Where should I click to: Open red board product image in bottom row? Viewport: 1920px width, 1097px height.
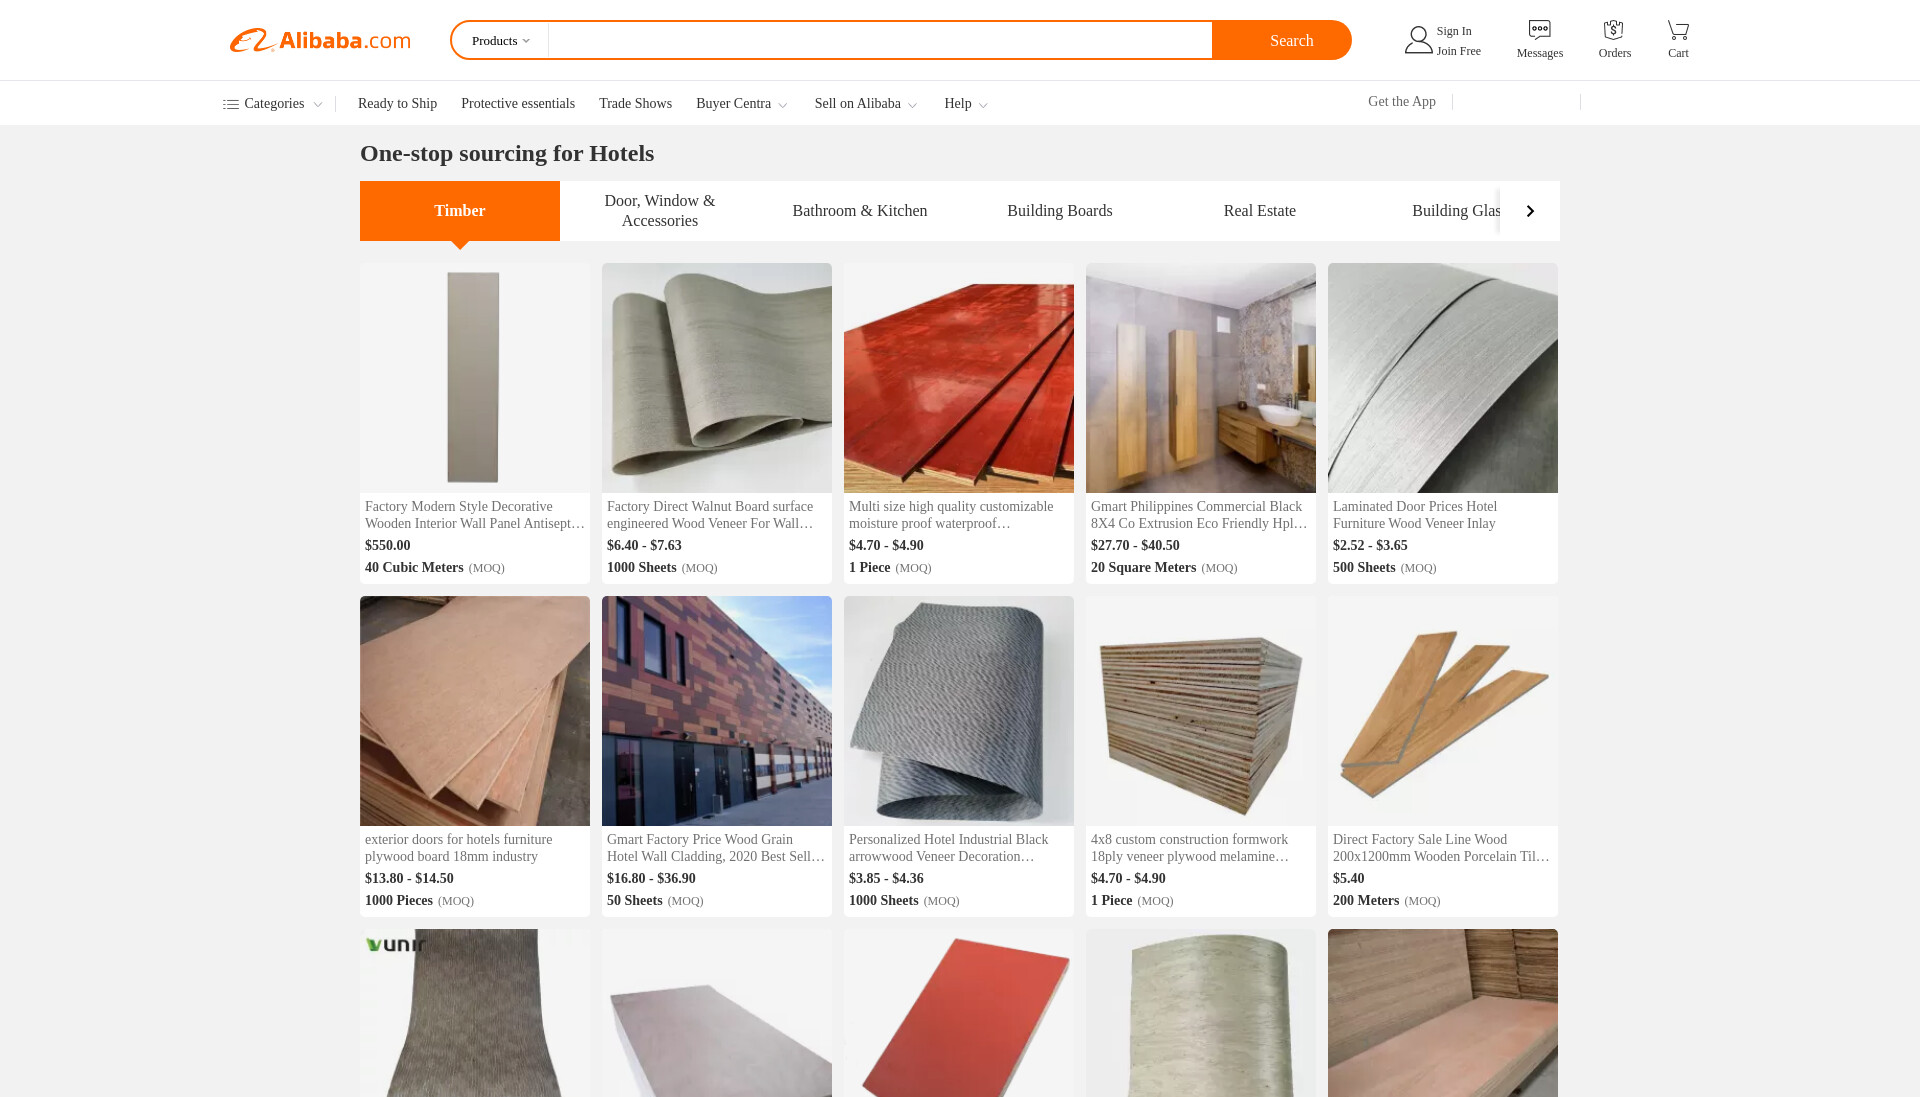click(x=959, y=1013)
